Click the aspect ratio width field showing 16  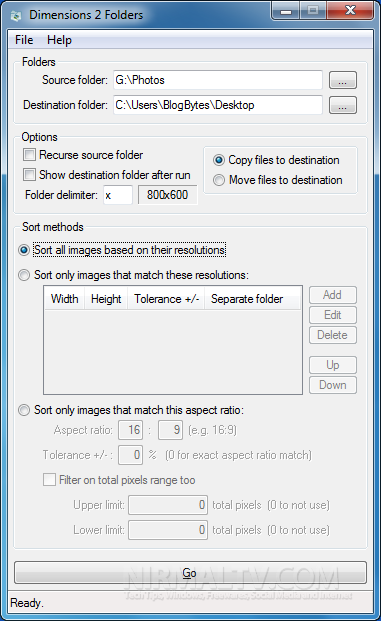click(x=131, y=430)
